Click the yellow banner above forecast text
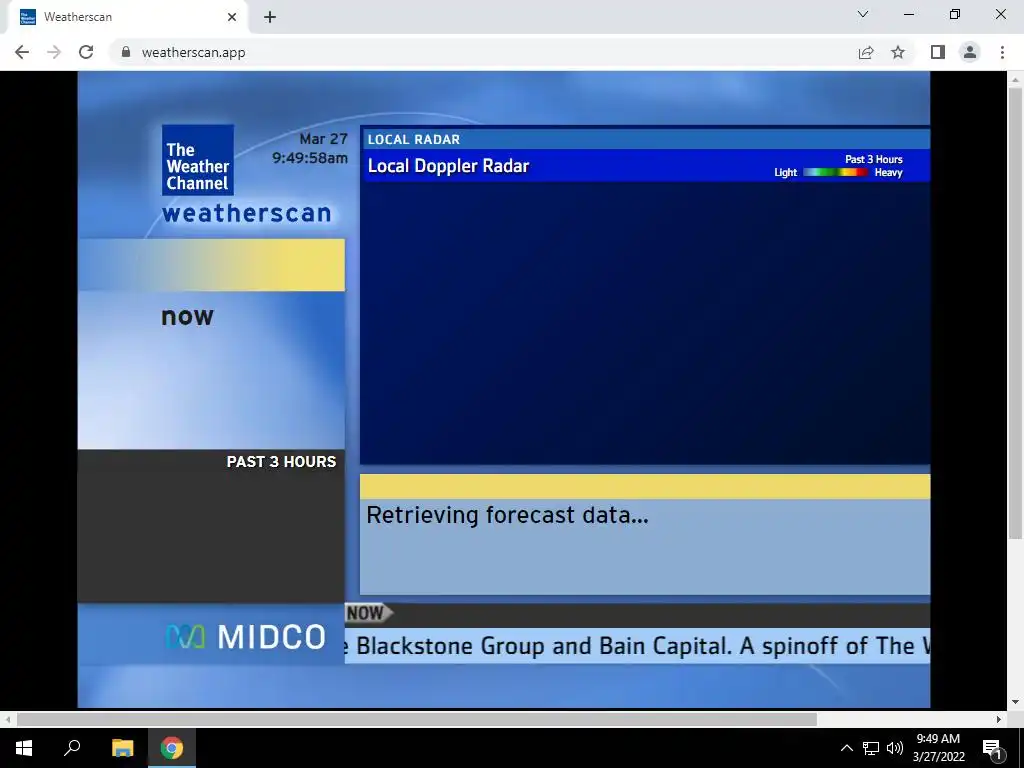The width and height of the screenshot is (1024, 768). tap(645, 487)
